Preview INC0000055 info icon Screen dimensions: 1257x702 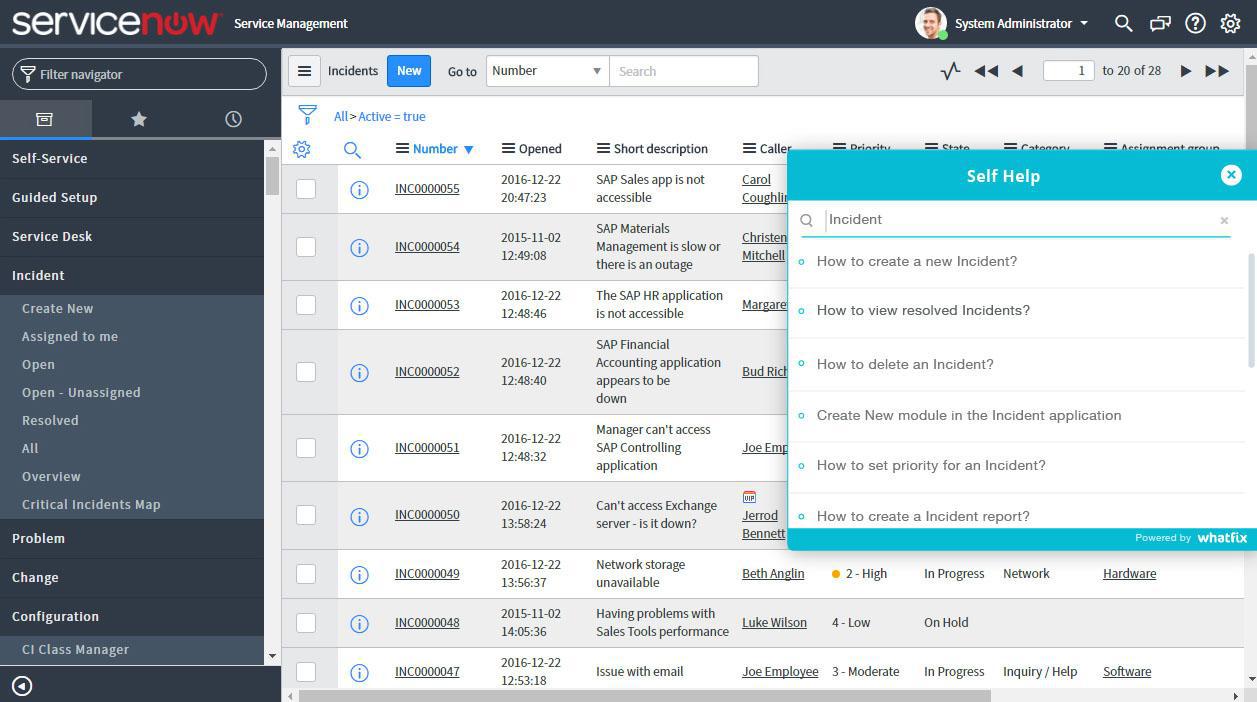pyautogui.click(x=359, y=189)
